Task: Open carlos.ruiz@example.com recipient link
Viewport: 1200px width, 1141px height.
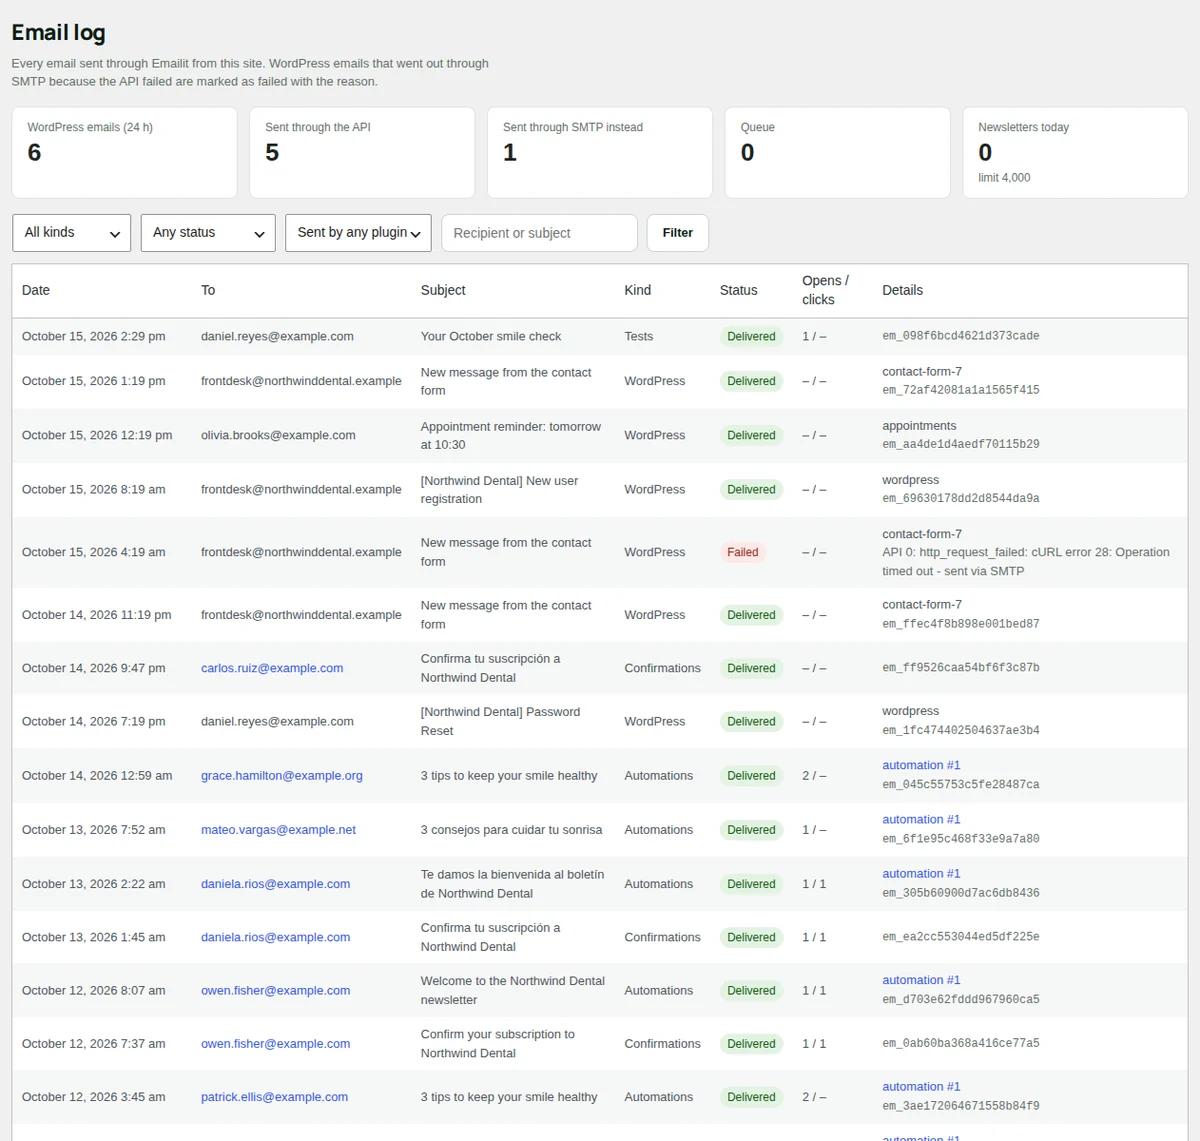Action: 272,668
